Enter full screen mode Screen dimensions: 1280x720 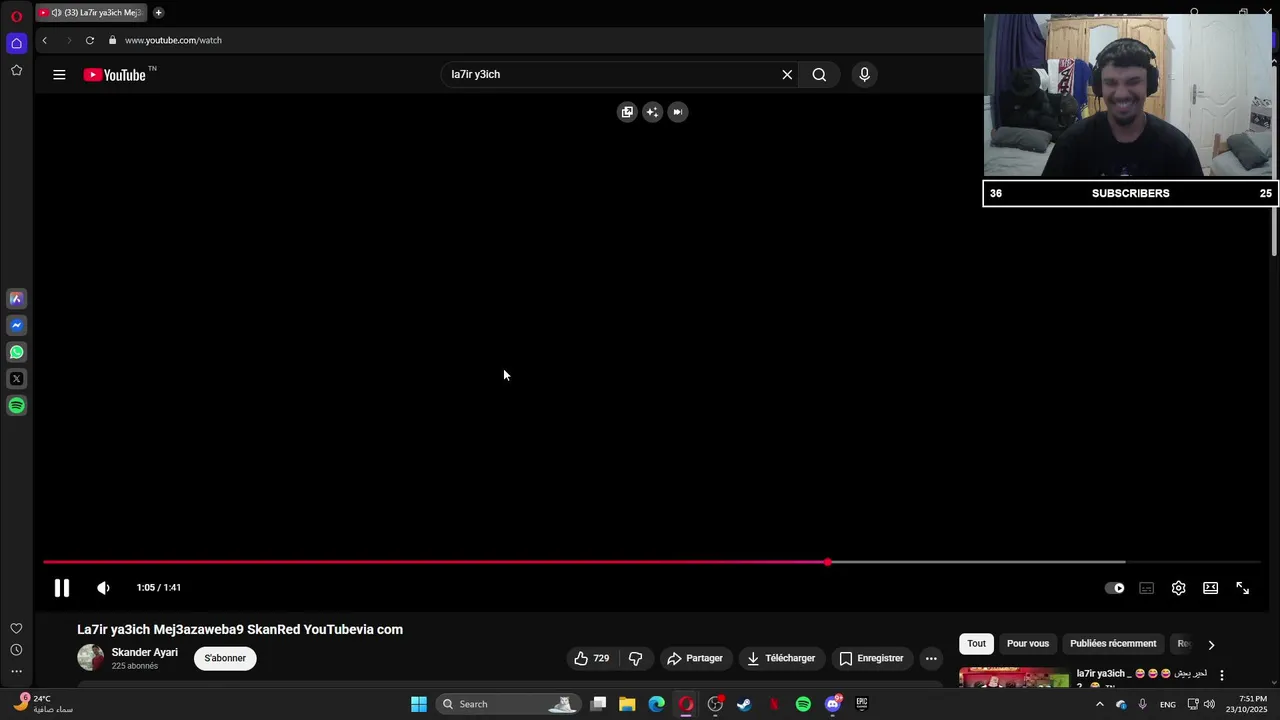click(x=1243, y=588)
